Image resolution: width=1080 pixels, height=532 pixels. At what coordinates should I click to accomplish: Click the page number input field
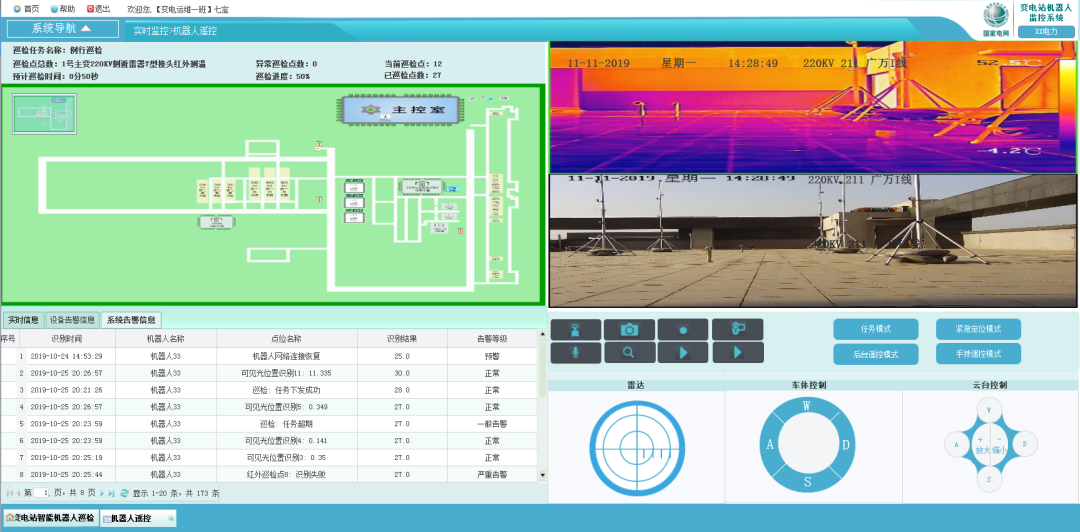click(x=41, y=493)
